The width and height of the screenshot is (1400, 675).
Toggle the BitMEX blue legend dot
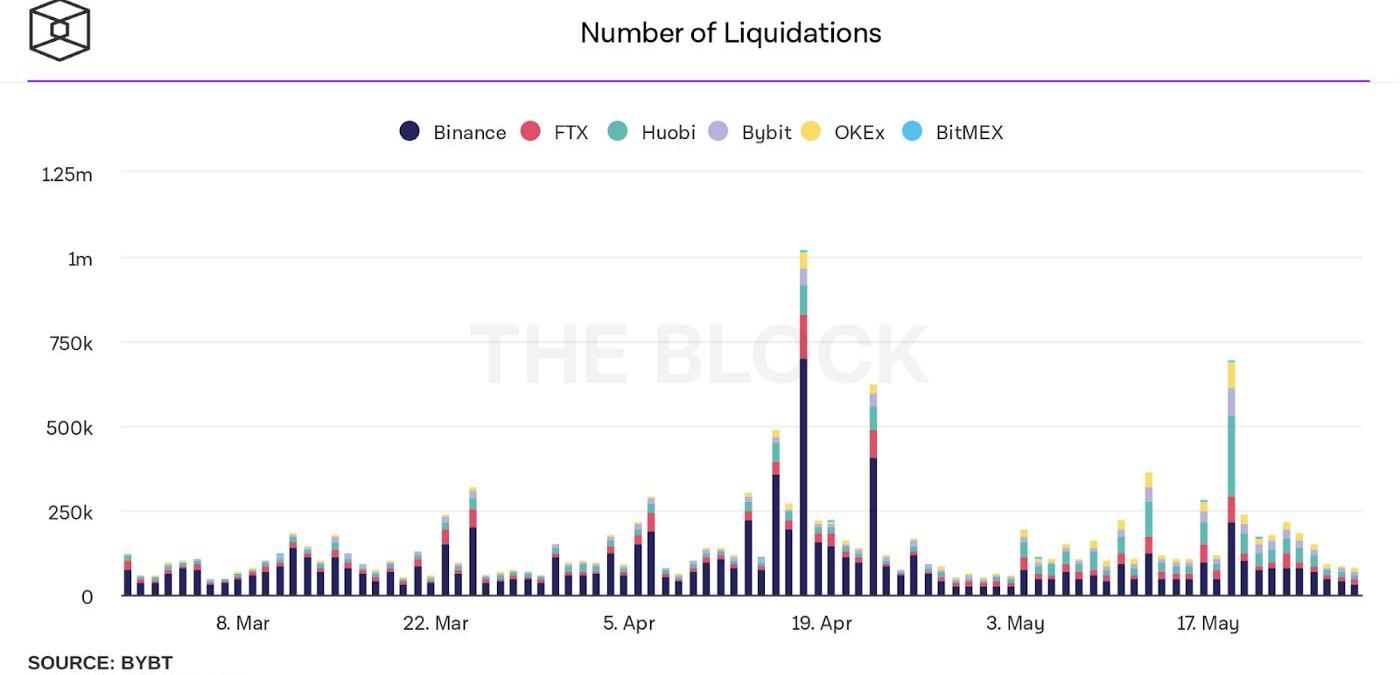point(912,131)
